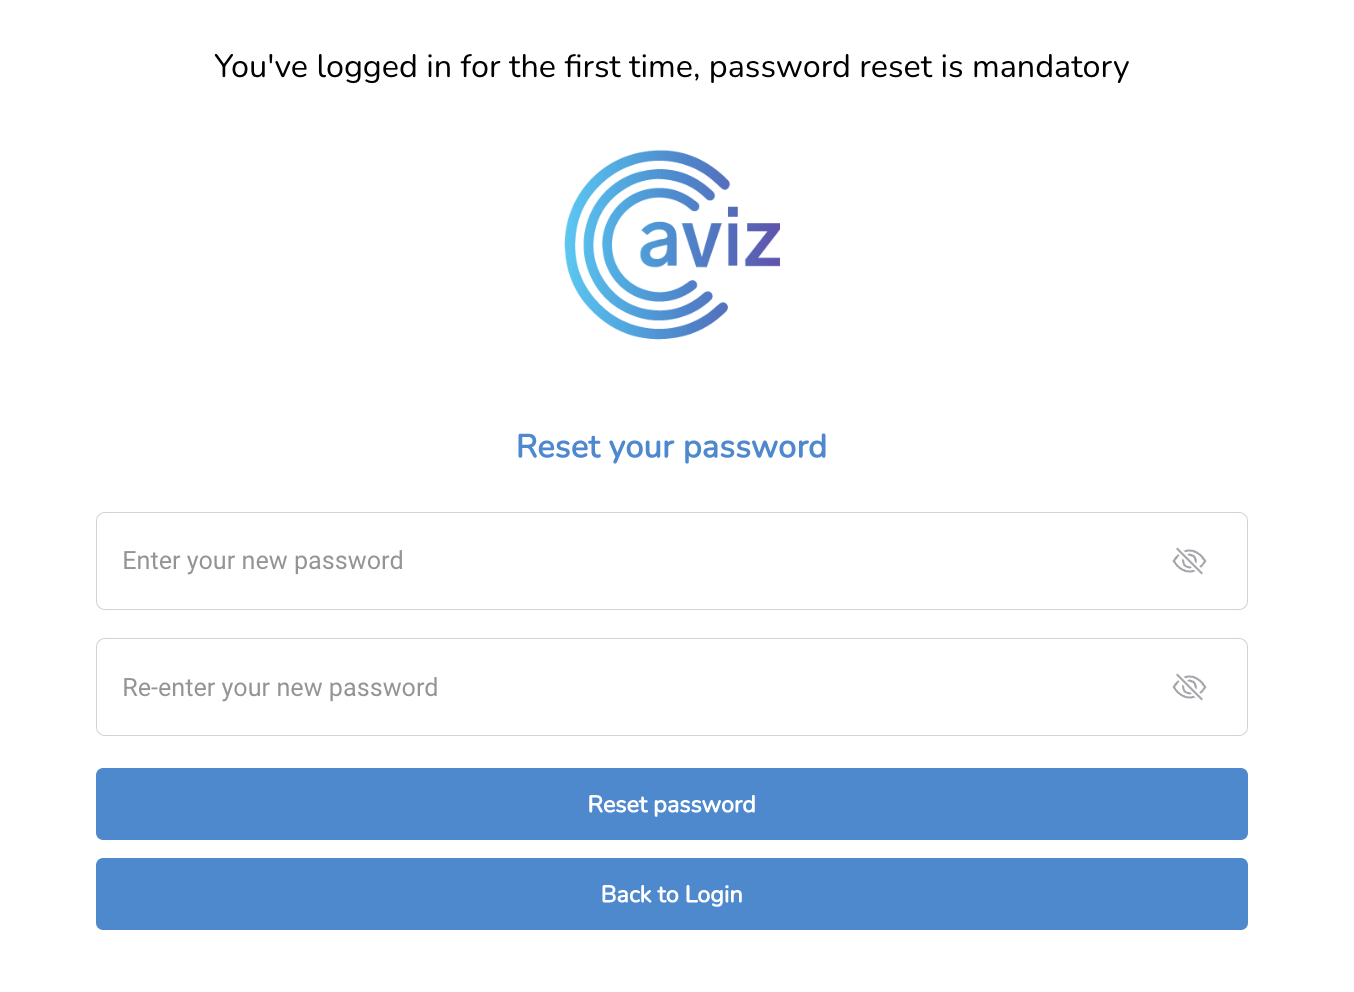Click the mandatory password reset notice
This screenshot has width=1354, height=992.
672,66
